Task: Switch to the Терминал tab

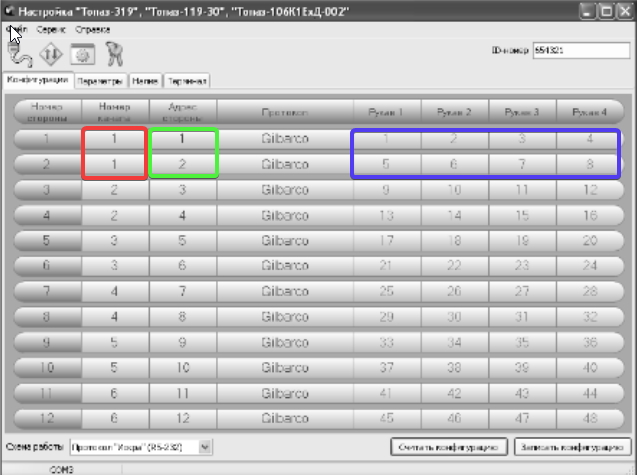Action: (186, 81)
